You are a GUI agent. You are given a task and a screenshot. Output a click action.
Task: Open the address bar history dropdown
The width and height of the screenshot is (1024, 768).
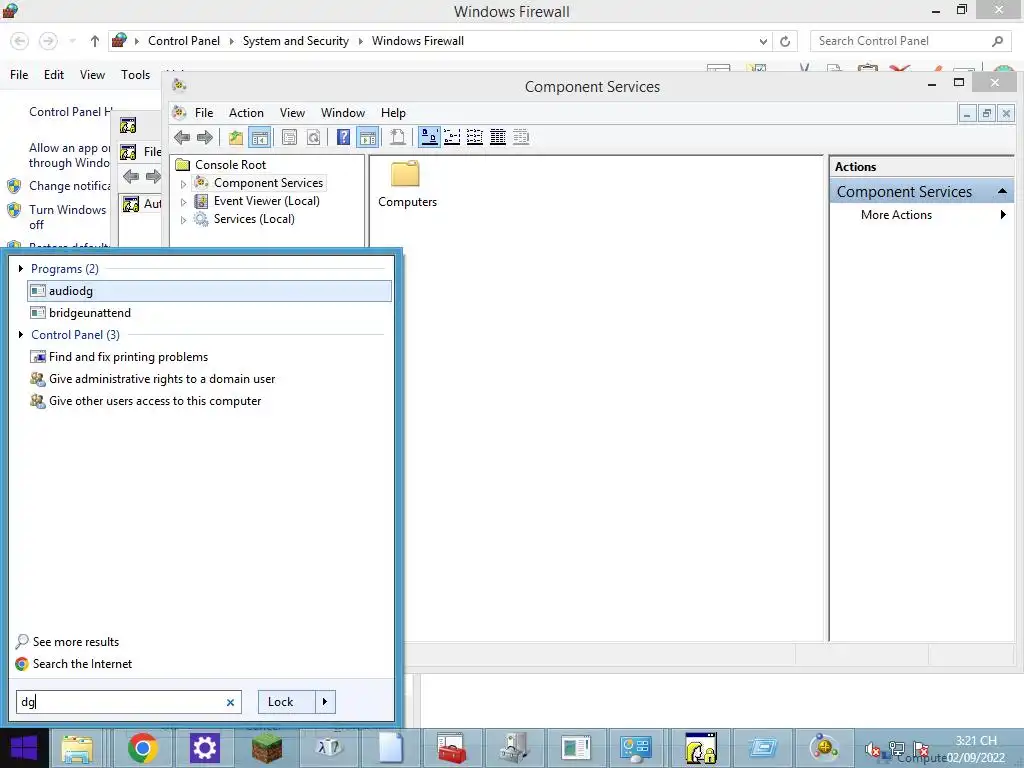[763, 41]
